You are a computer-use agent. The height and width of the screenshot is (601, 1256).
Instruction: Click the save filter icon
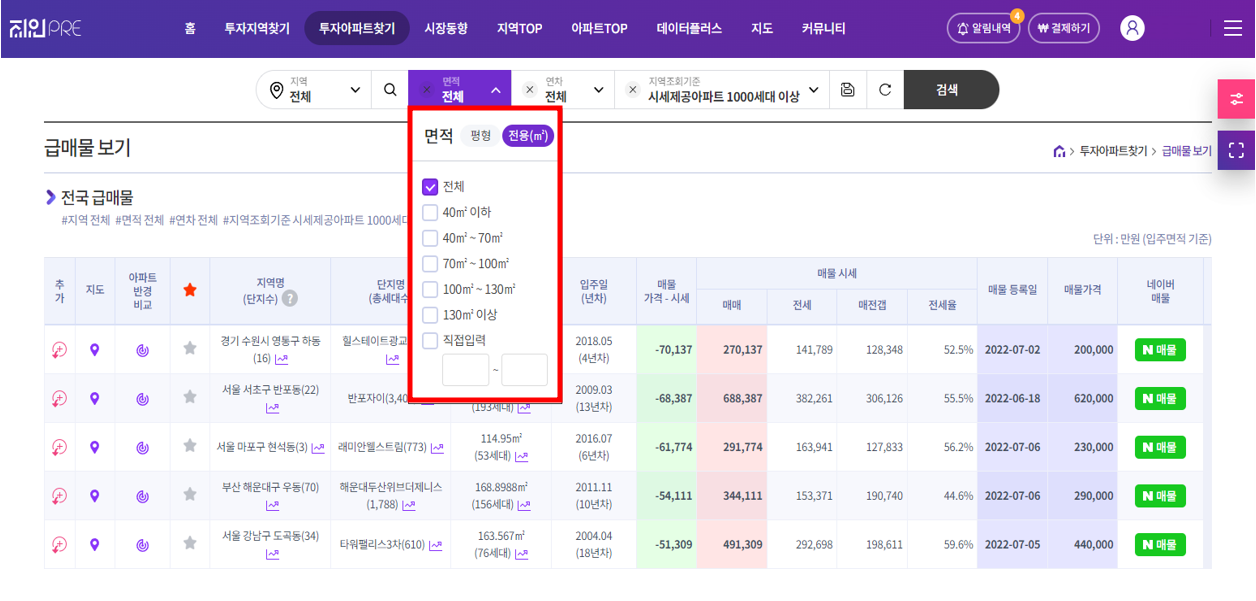[848, 90]
